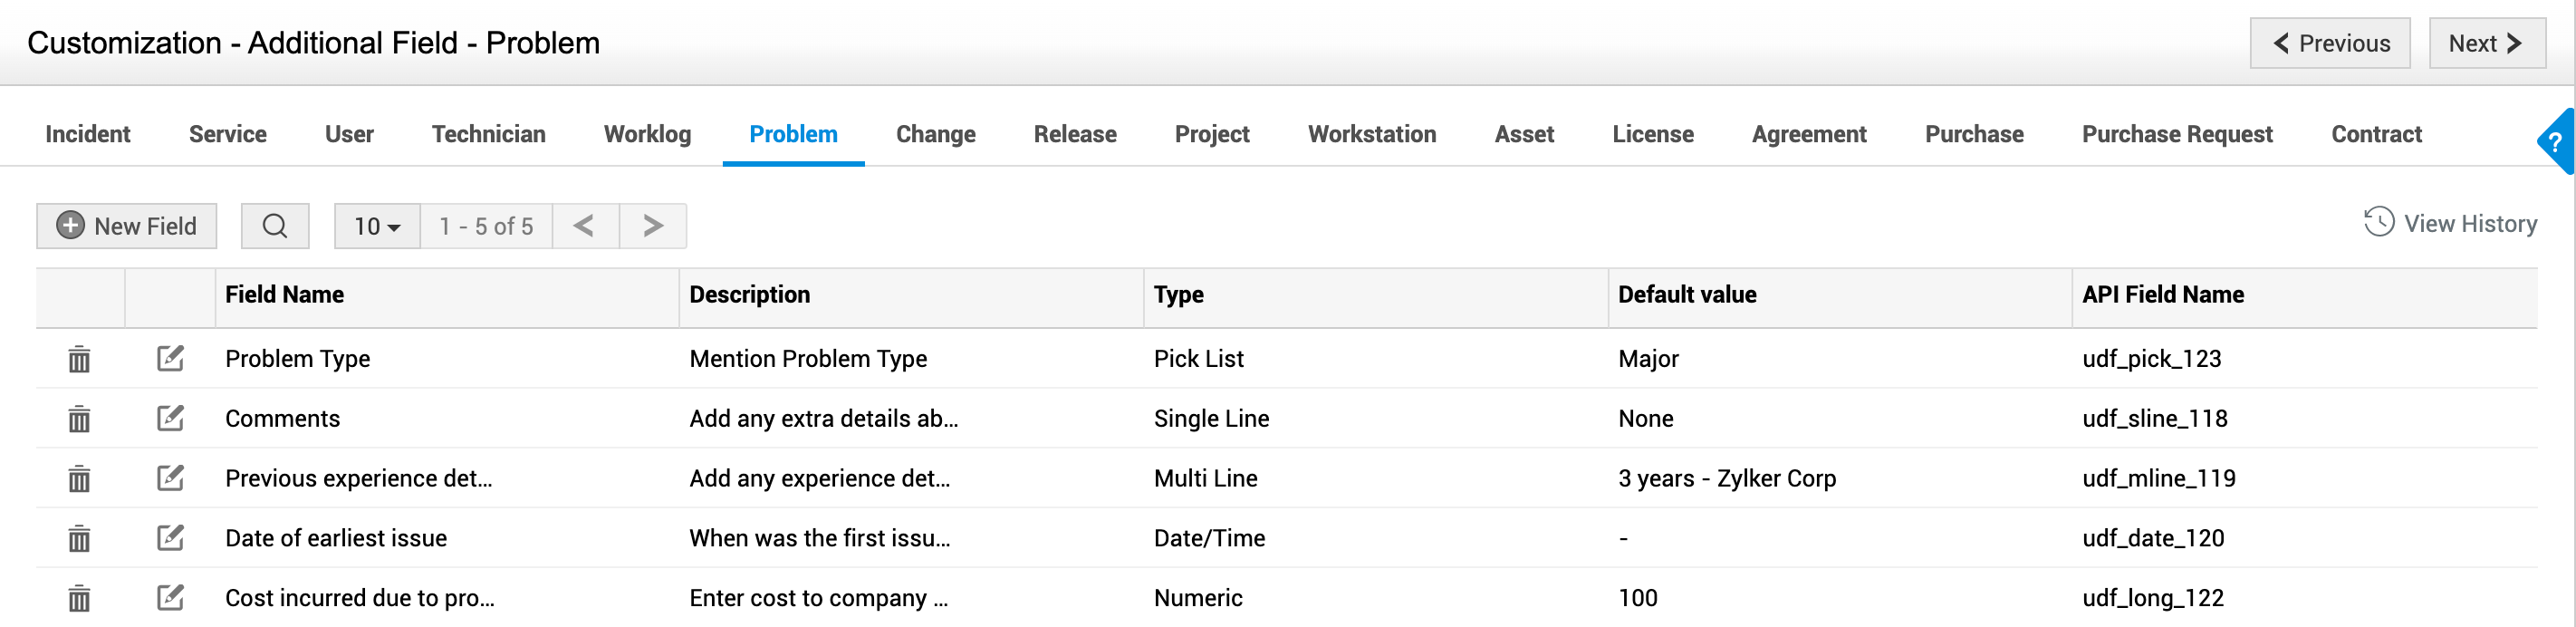Edit the Cost incurred field row
The image size is (2576, 627).
(170, 598)
